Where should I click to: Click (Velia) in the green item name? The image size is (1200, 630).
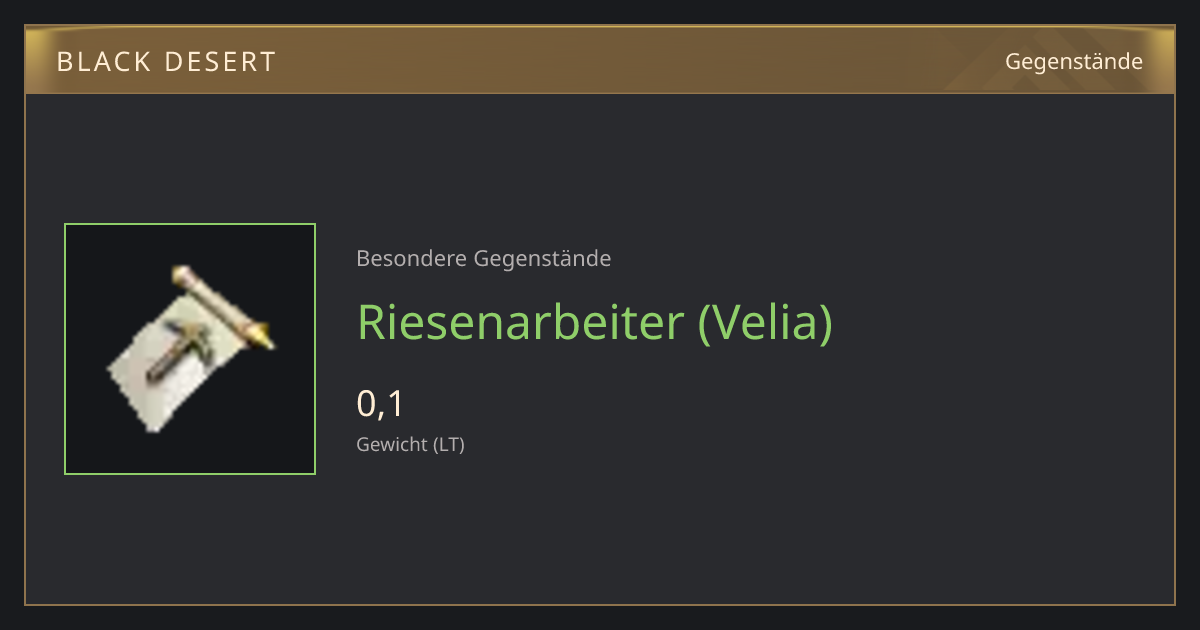pyautogui.click(x=765, y=323)
